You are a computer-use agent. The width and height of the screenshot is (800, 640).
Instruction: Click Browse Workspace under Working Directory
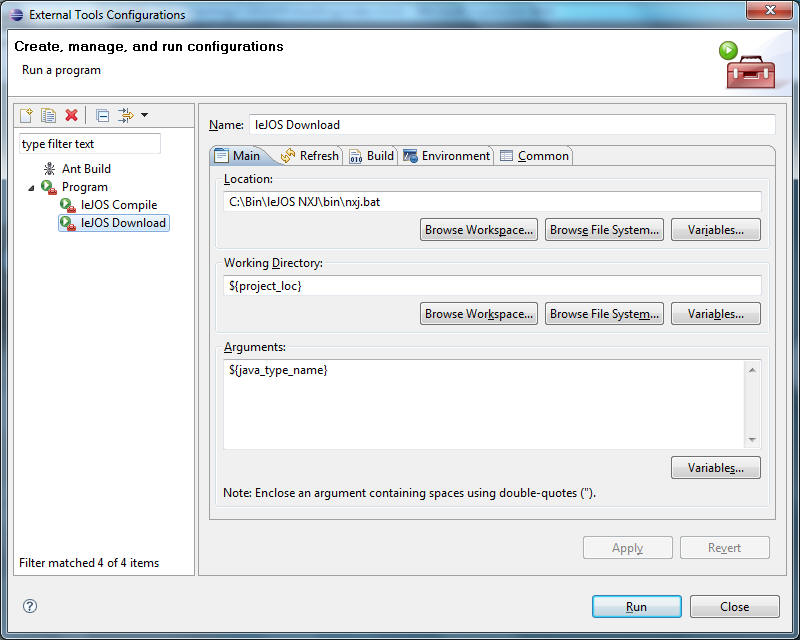coord(479,313)
